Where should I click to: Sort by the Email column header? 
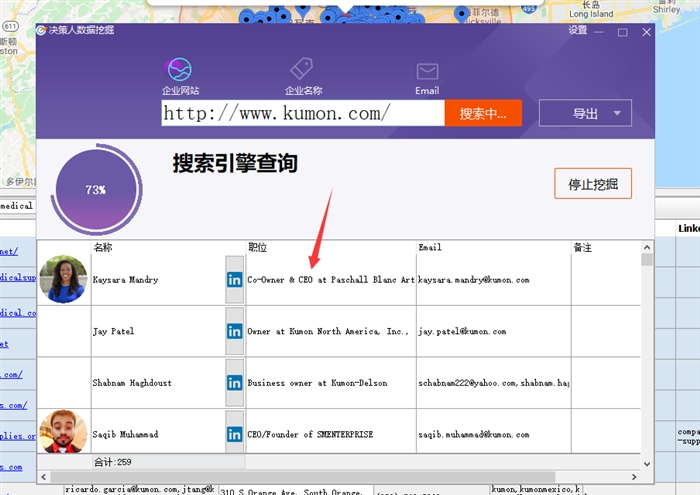click(x=493, y=247)
